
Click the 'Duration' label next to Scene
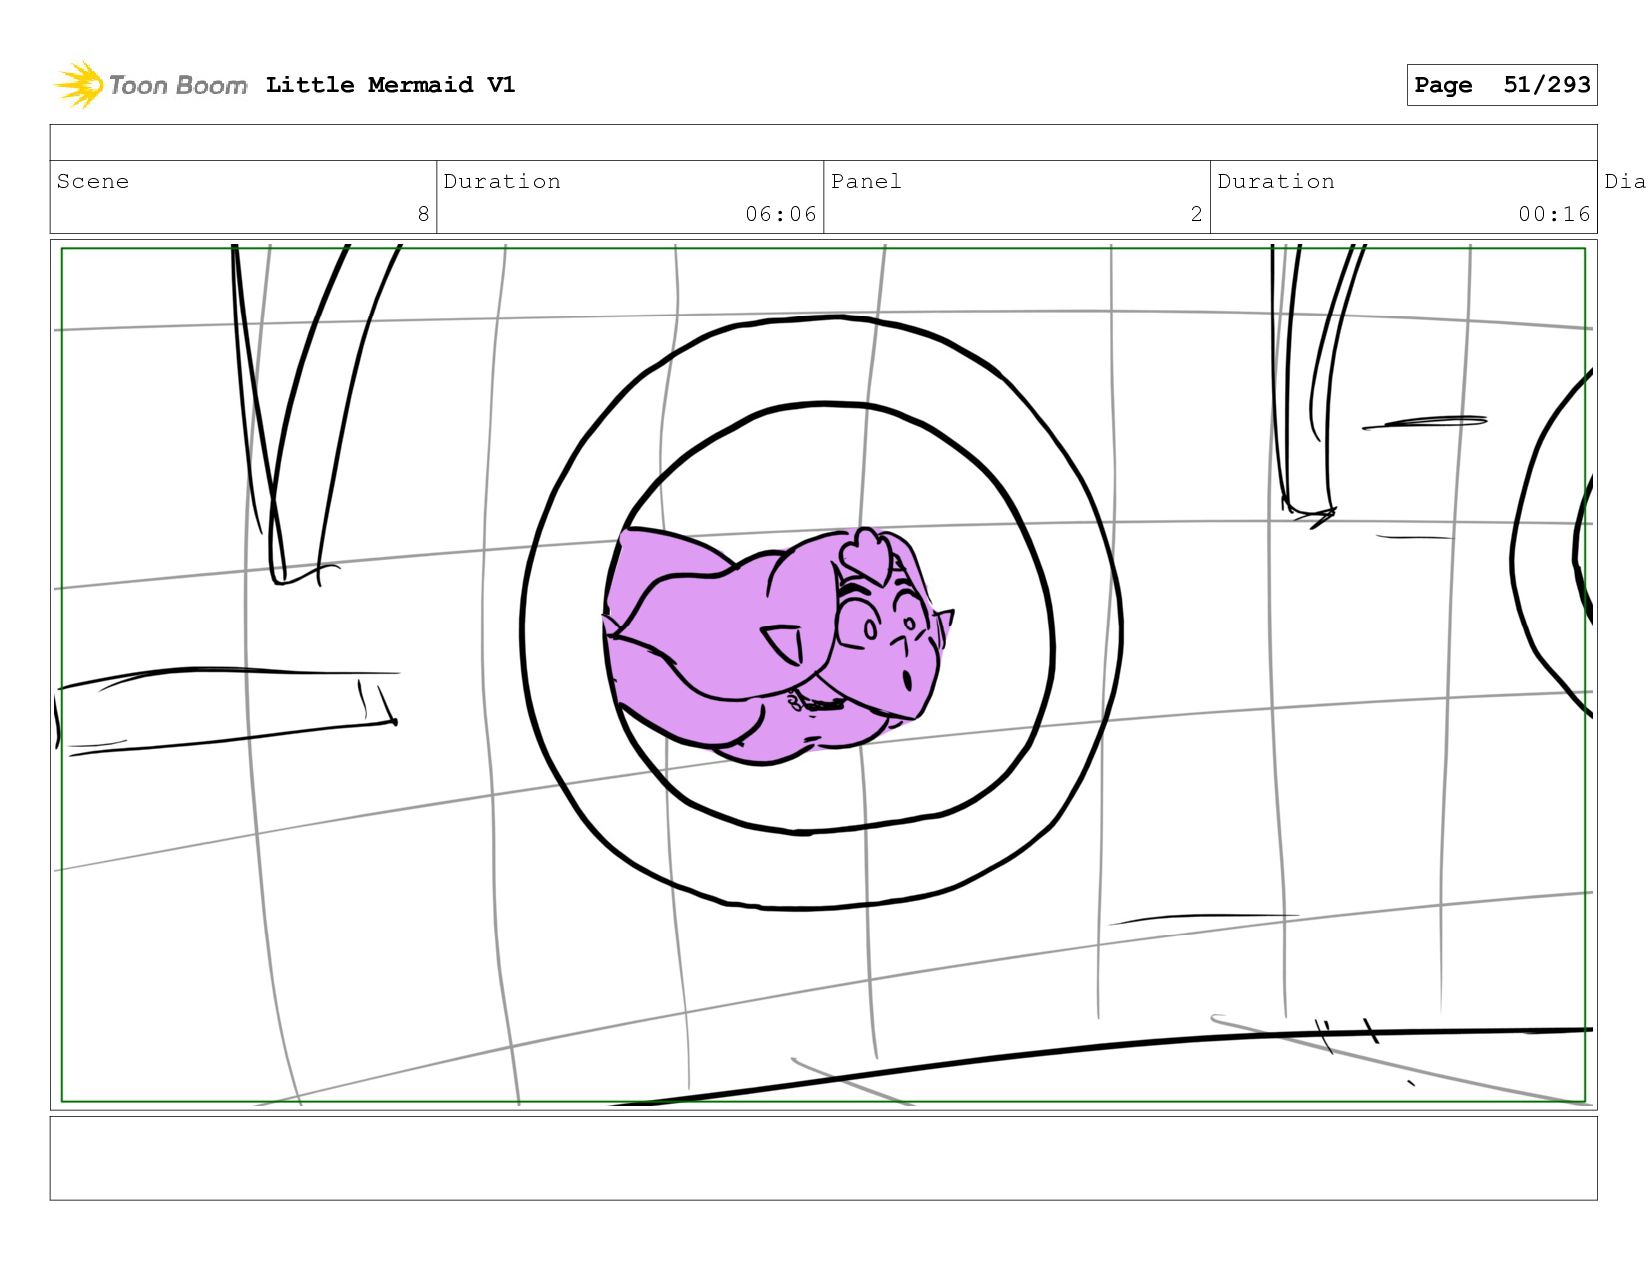point(502,181)
